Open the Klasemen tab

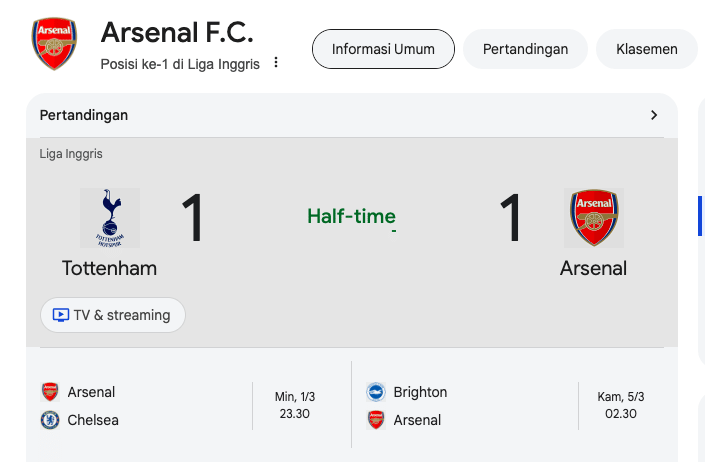[646, 49]
